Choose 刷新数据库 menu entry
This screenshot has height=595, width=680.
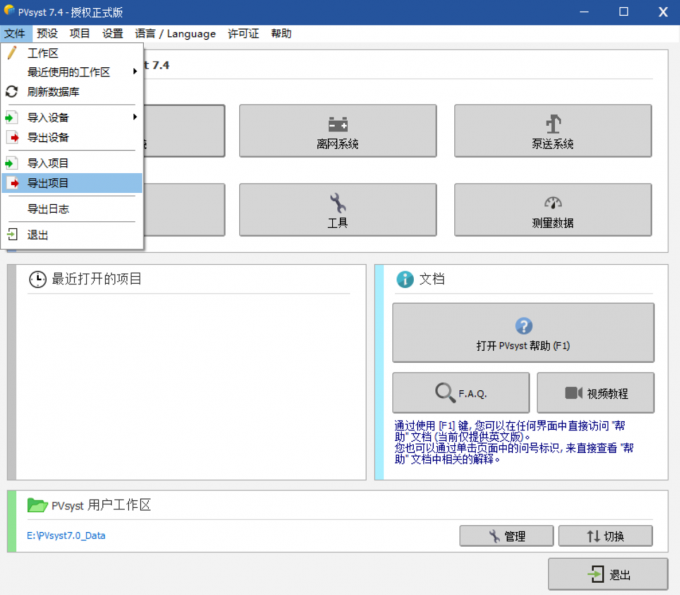pos(72,92)
